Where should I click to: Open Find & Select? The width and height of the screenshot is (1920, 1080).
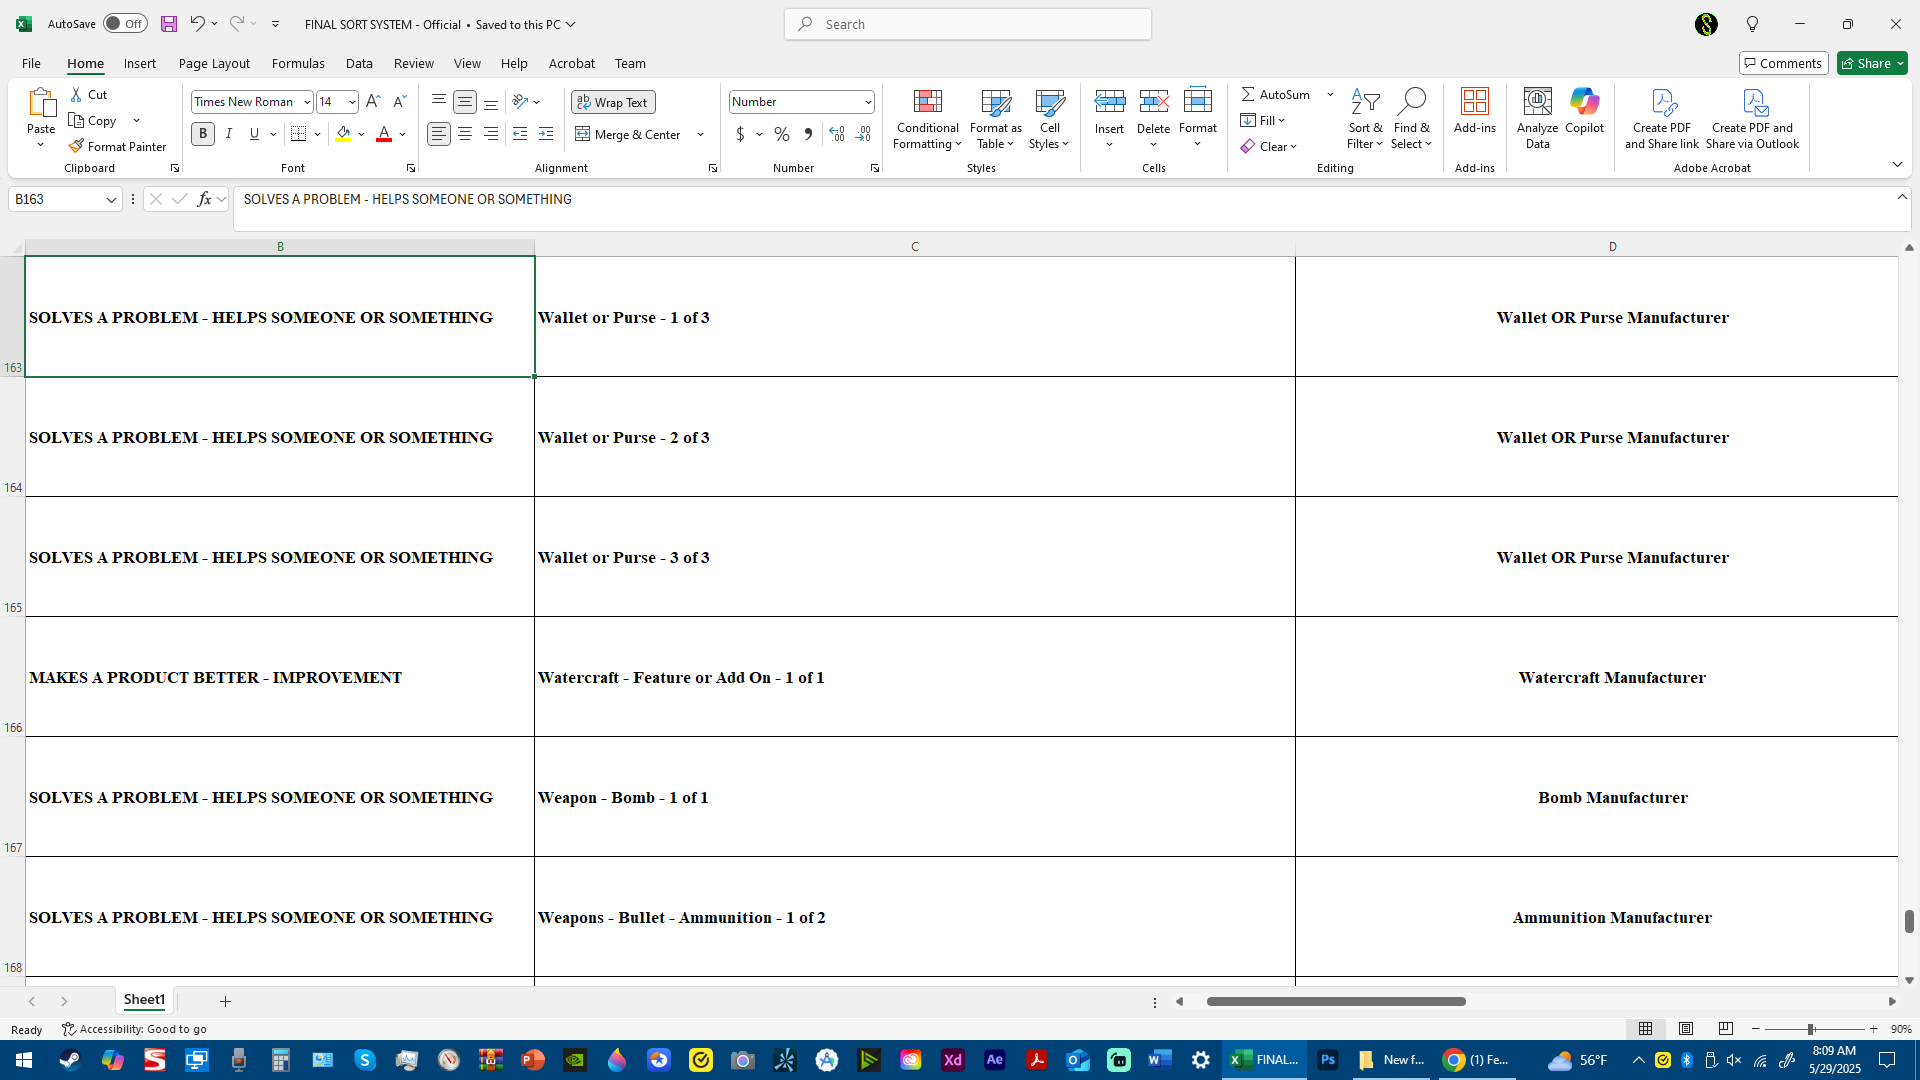(x=1410, y=120)
